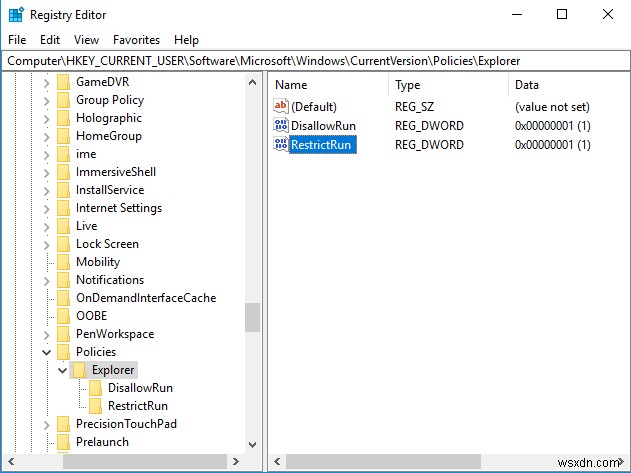631x473 pixels.
Task: Click the values pane scroll left arrow
Action: click(277, 461)
